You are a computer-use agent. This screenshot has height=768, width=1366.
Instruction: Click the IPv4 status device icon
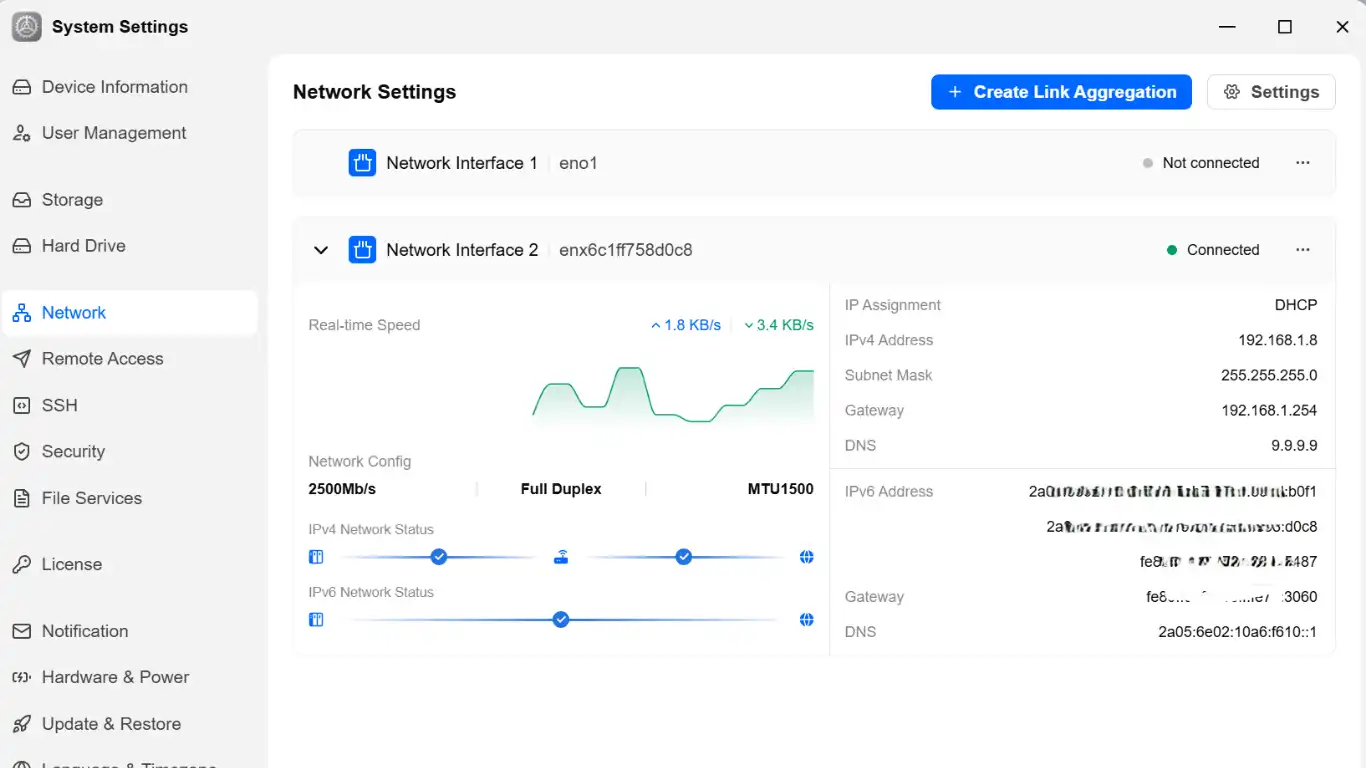pyautogui.click(x=316, y=557)
